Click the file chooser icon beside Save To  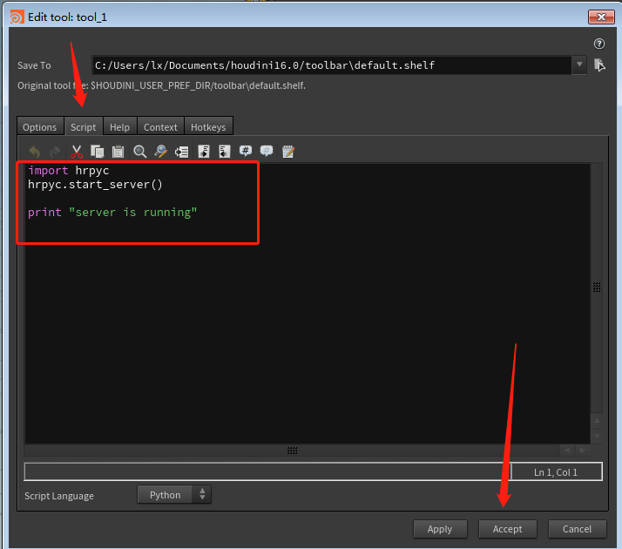[599, 65]
